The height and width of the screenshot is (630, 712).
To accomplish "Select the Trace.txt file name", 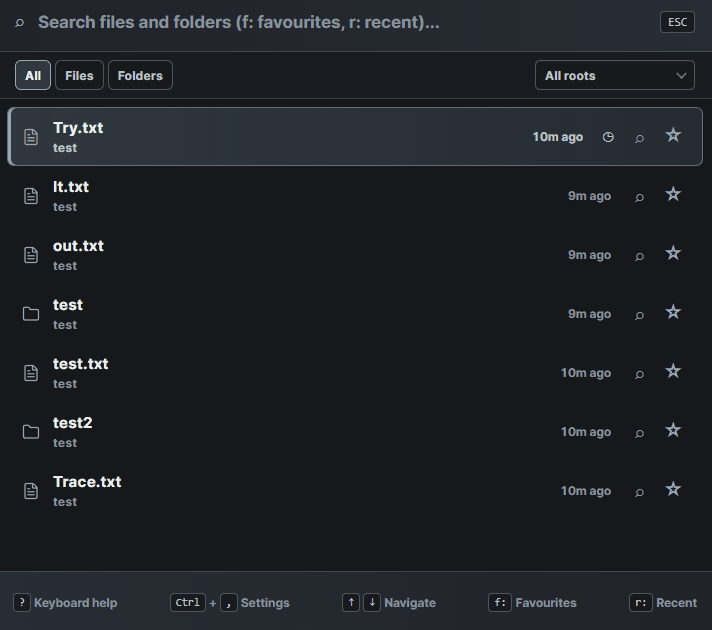I will (x=87, y=482).
